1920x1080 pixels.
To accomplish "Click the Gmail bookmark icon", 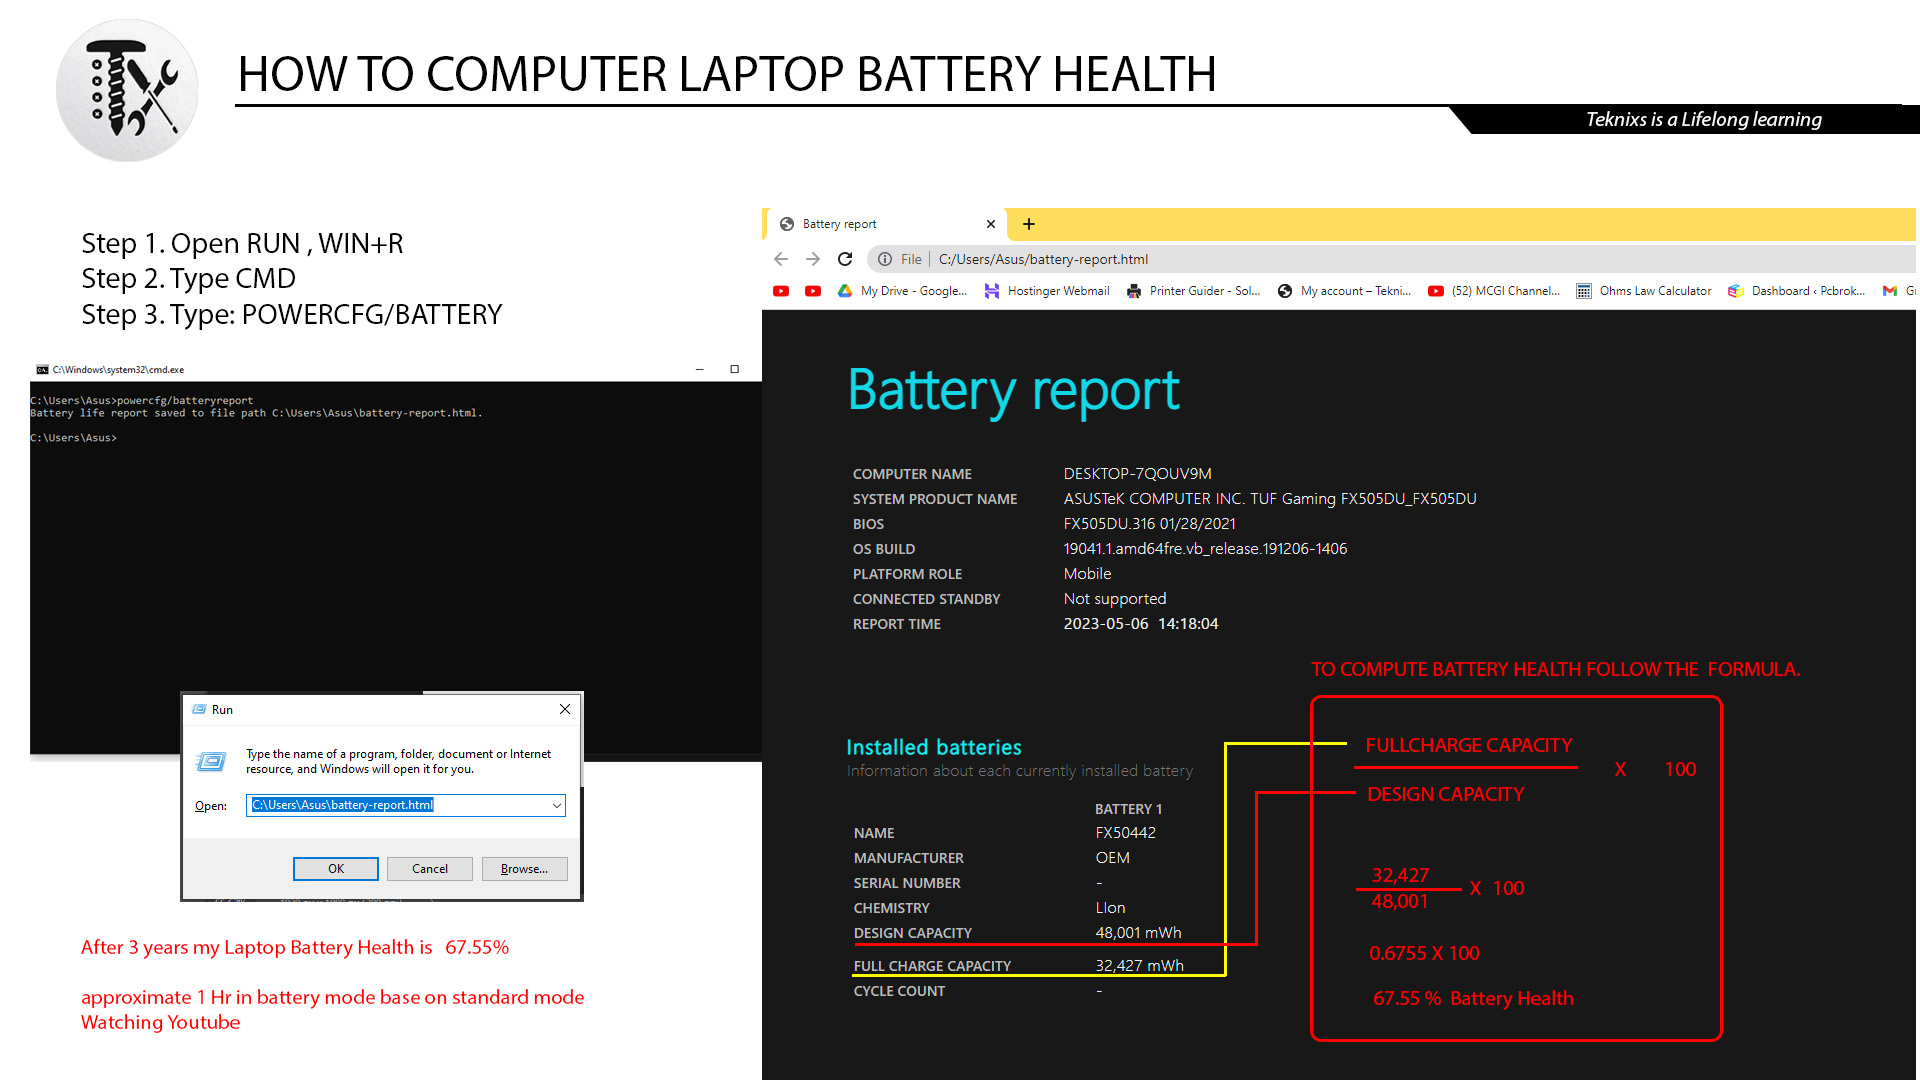I will pyautogui.click(x=1890, y=291).
